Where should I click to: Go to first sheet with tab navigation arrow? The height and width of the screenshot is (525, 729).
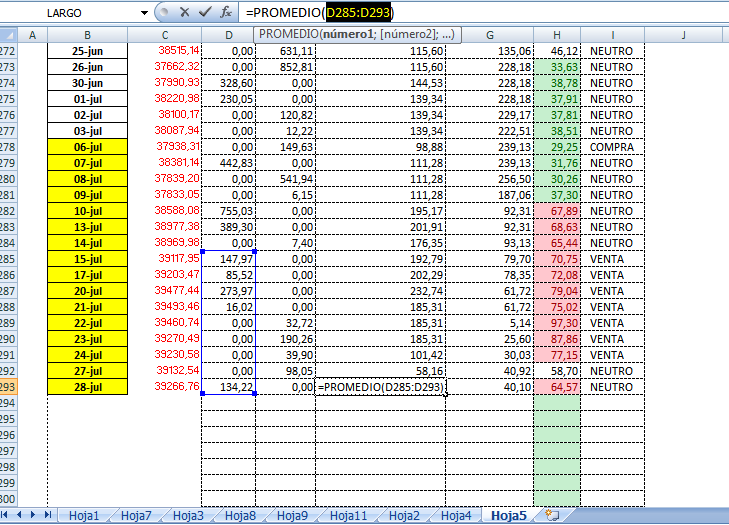pyautogui.click(x=9, y=514)
